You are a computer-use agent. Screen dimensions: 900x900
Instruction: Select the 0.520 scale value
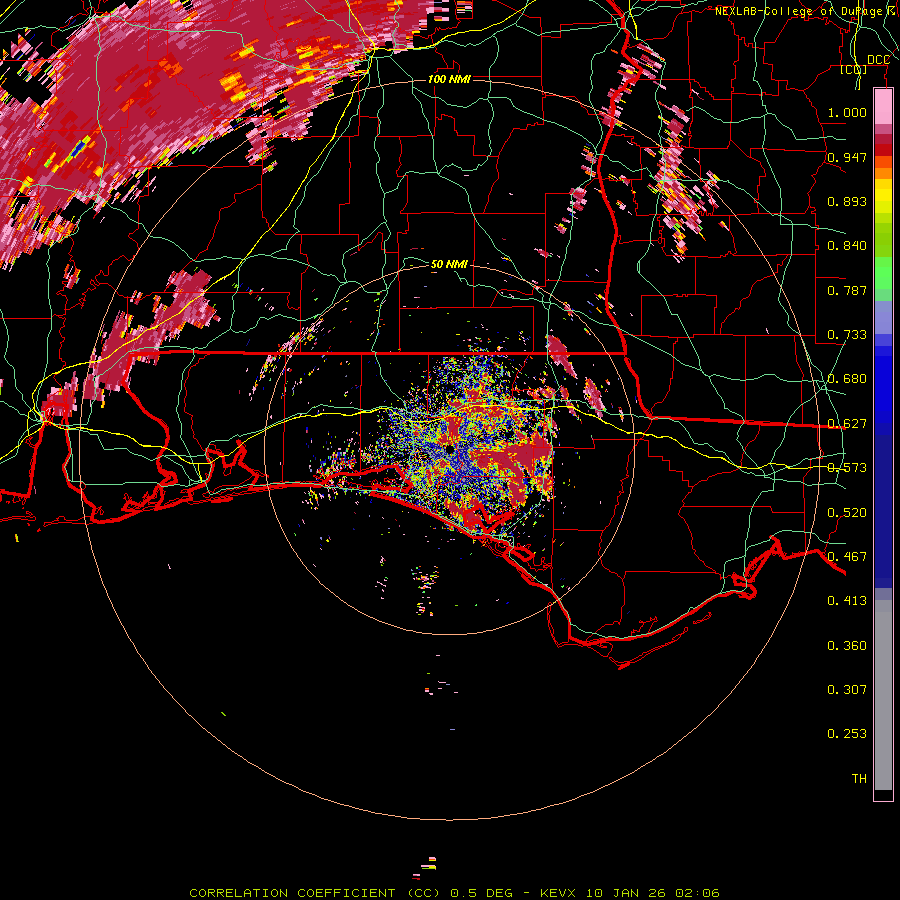tap(847, 513)
